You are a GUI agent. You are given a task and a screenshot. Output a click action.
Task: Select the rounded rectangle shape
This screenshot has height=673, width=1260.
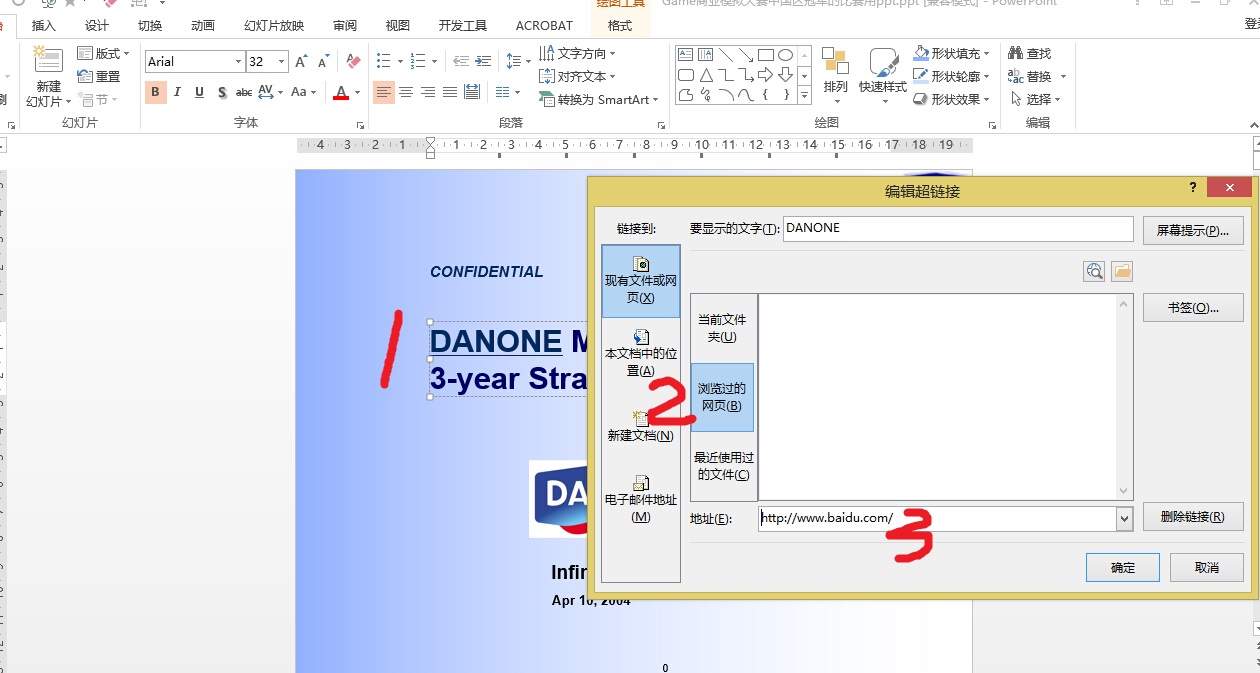(x=686, y=75)
